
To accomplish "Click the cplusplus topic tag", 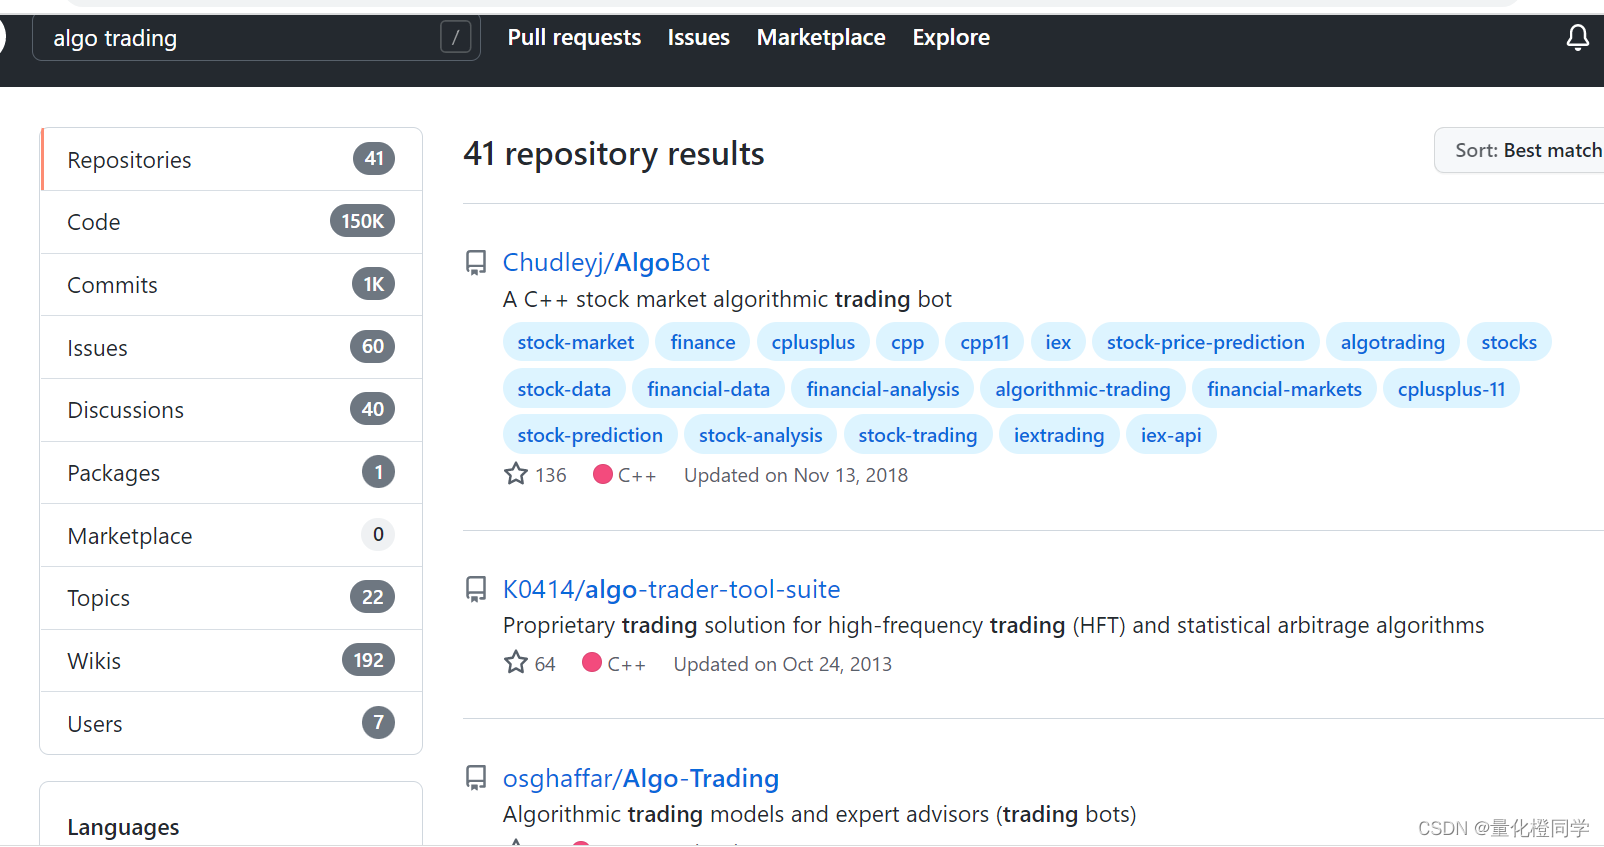I will coord(813,342).
